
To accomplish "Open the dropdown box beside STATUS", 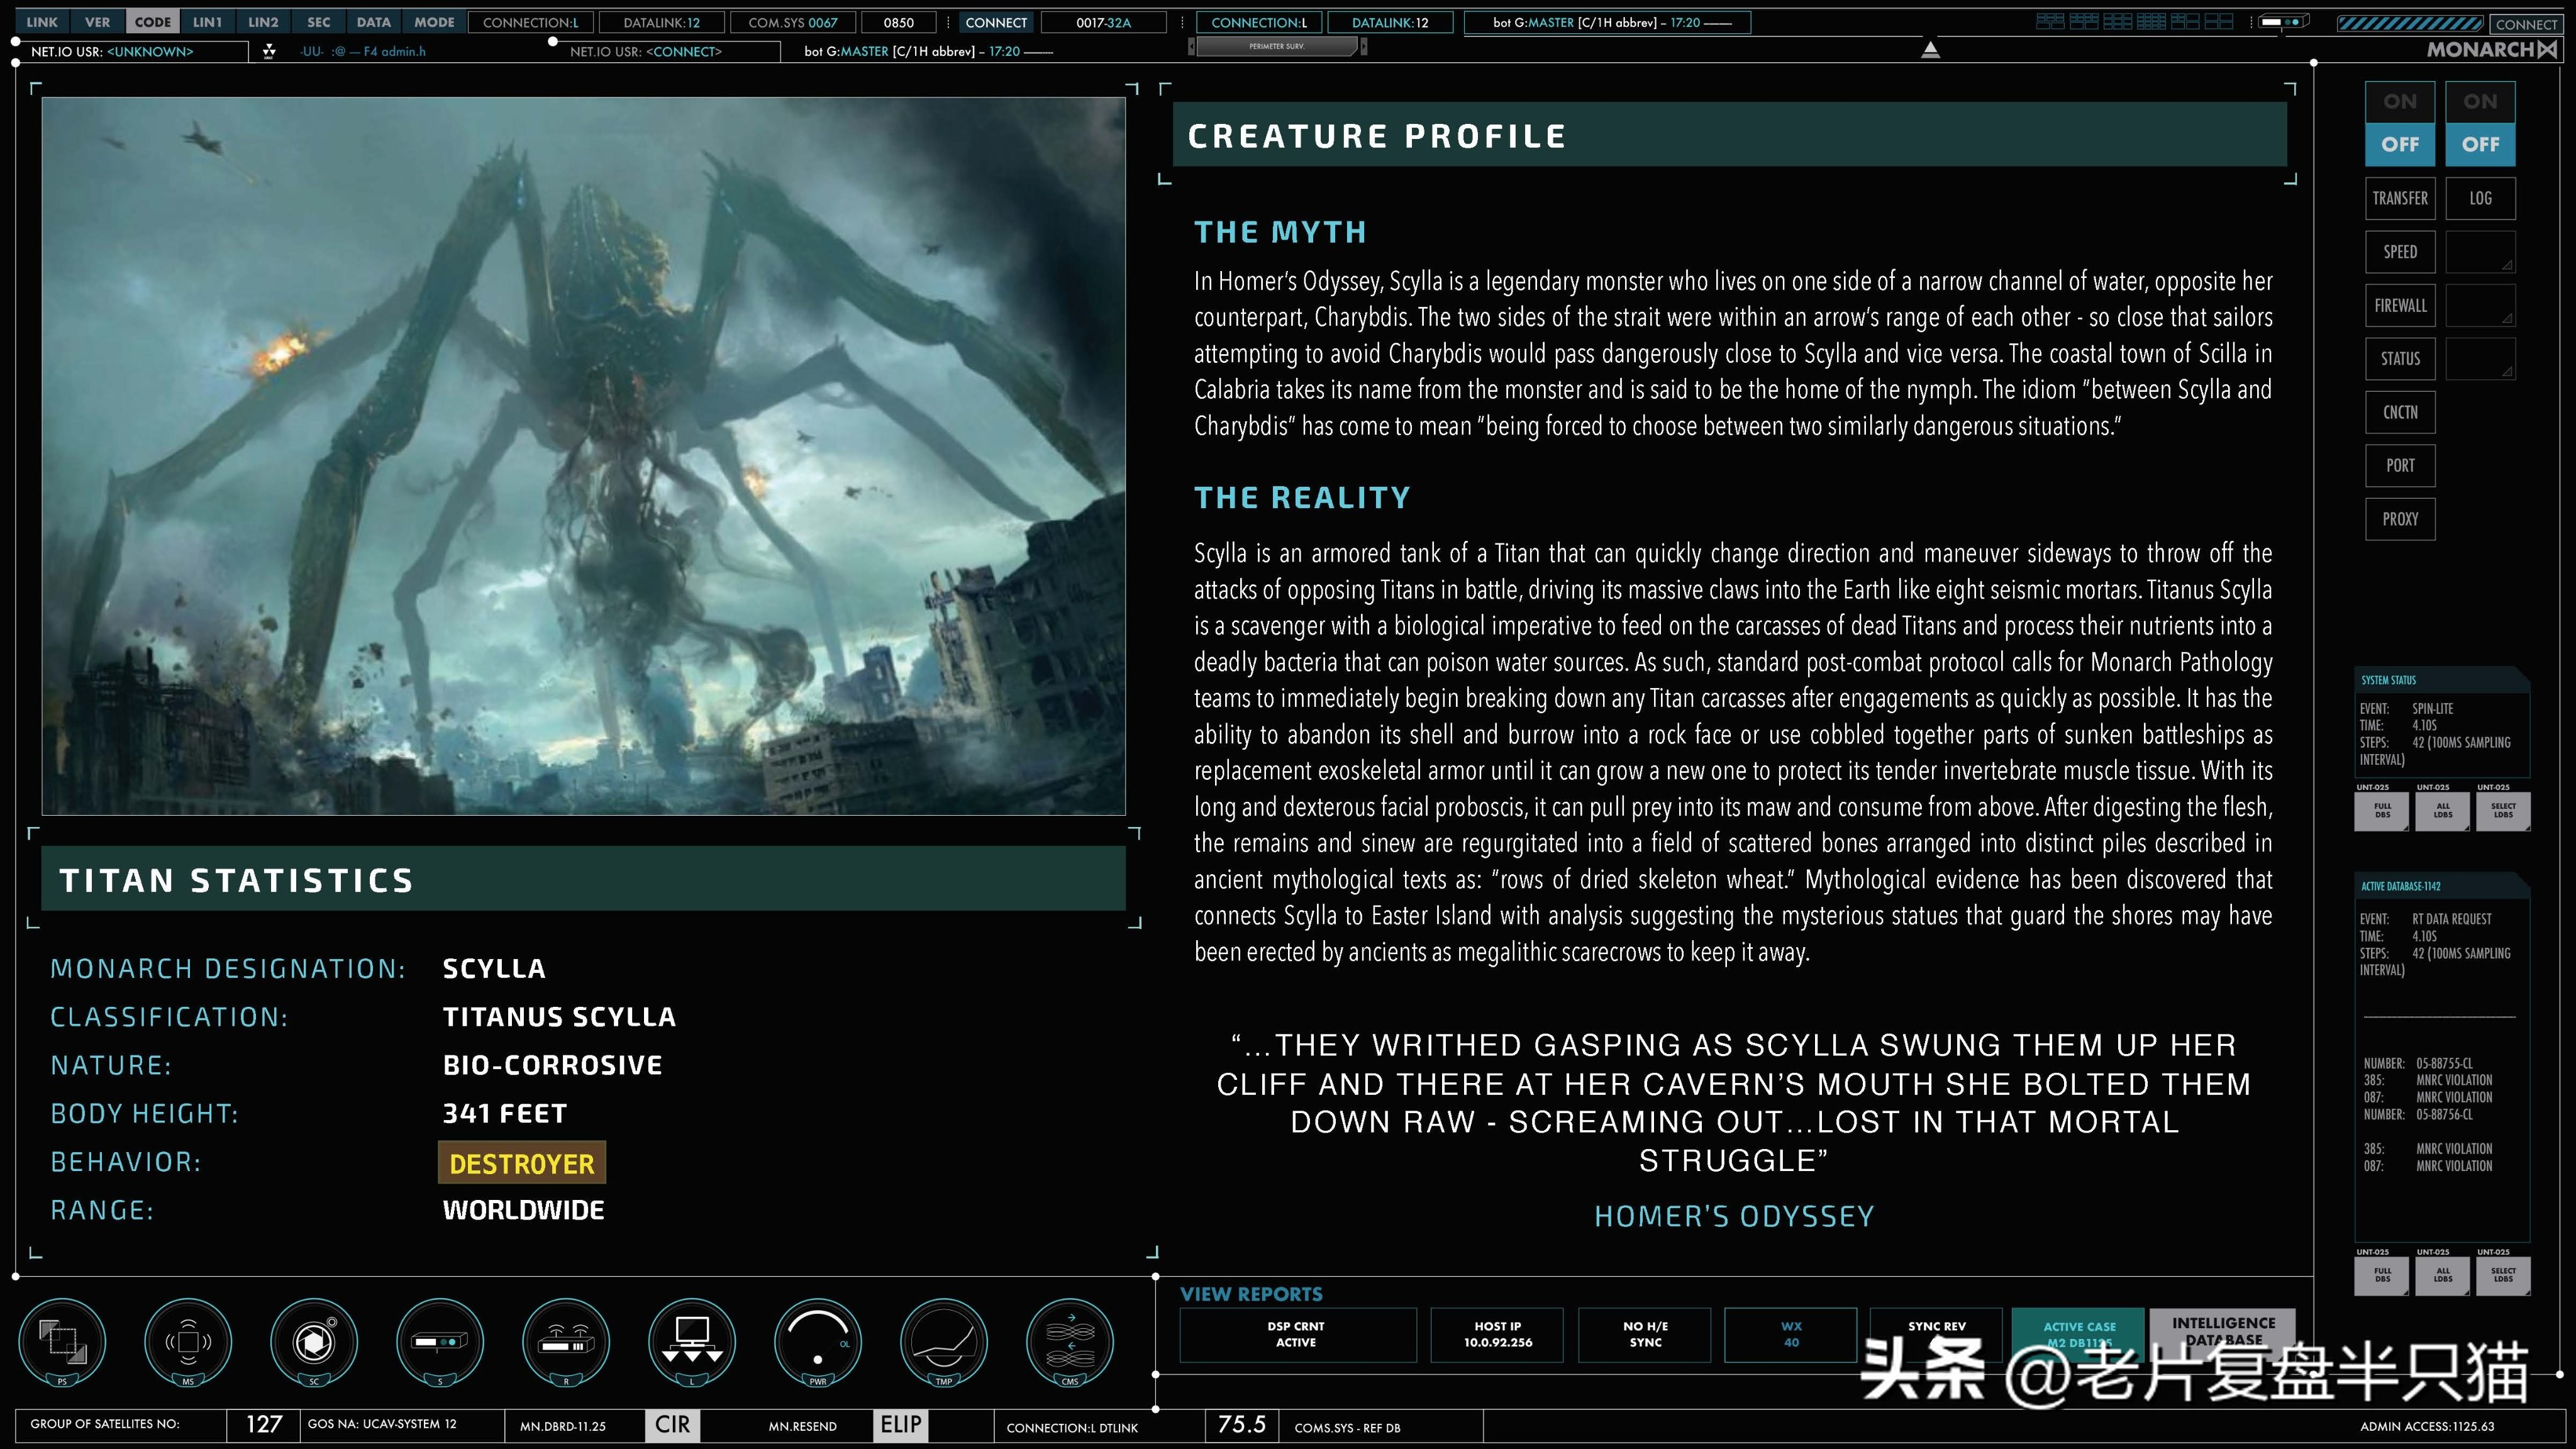I will coord(2480,359).
